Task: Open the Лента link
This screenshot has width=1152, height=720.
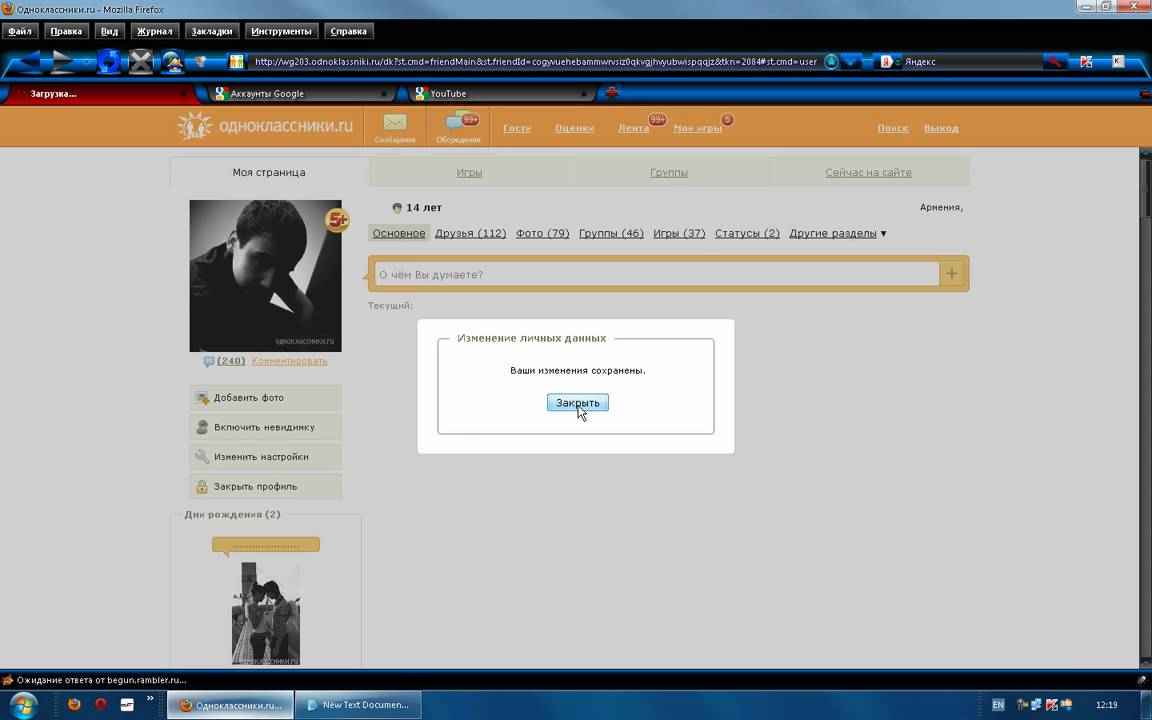Action: point(633,129)
